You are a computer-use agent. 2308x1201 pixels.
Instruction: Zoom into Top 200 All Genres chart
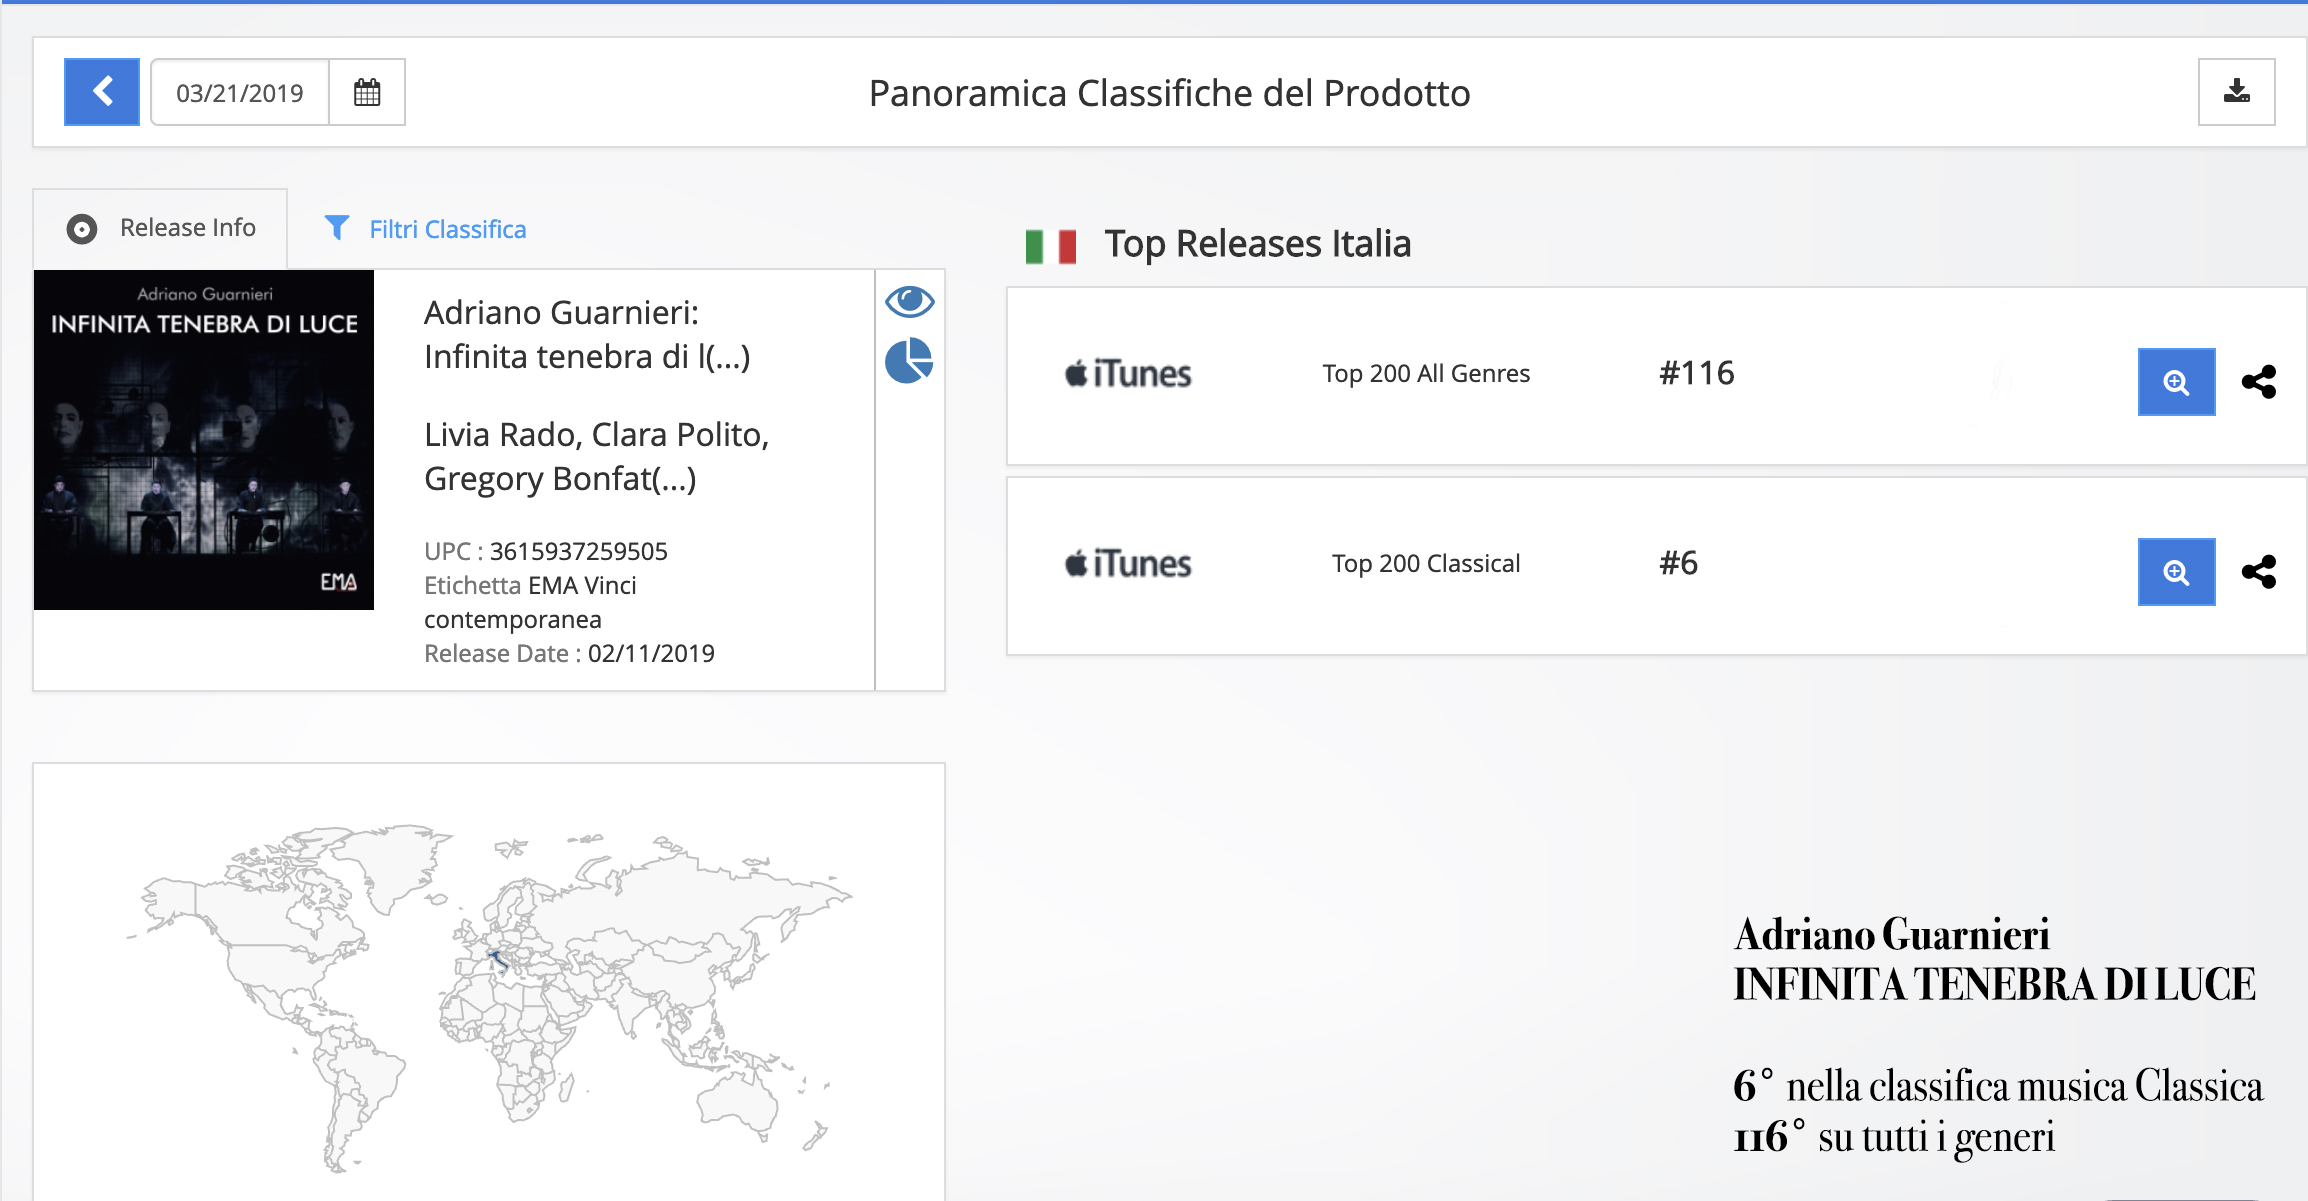click(2176, 381)
